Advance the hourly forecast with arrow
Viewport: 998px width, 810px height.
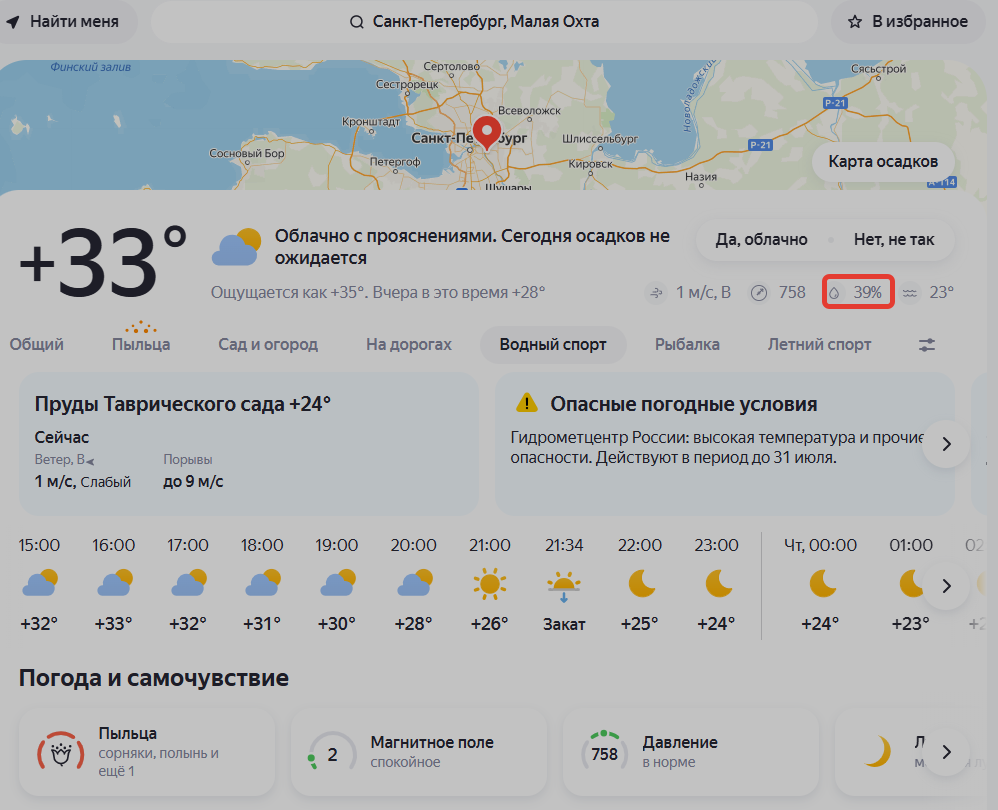tap(946, 585)
